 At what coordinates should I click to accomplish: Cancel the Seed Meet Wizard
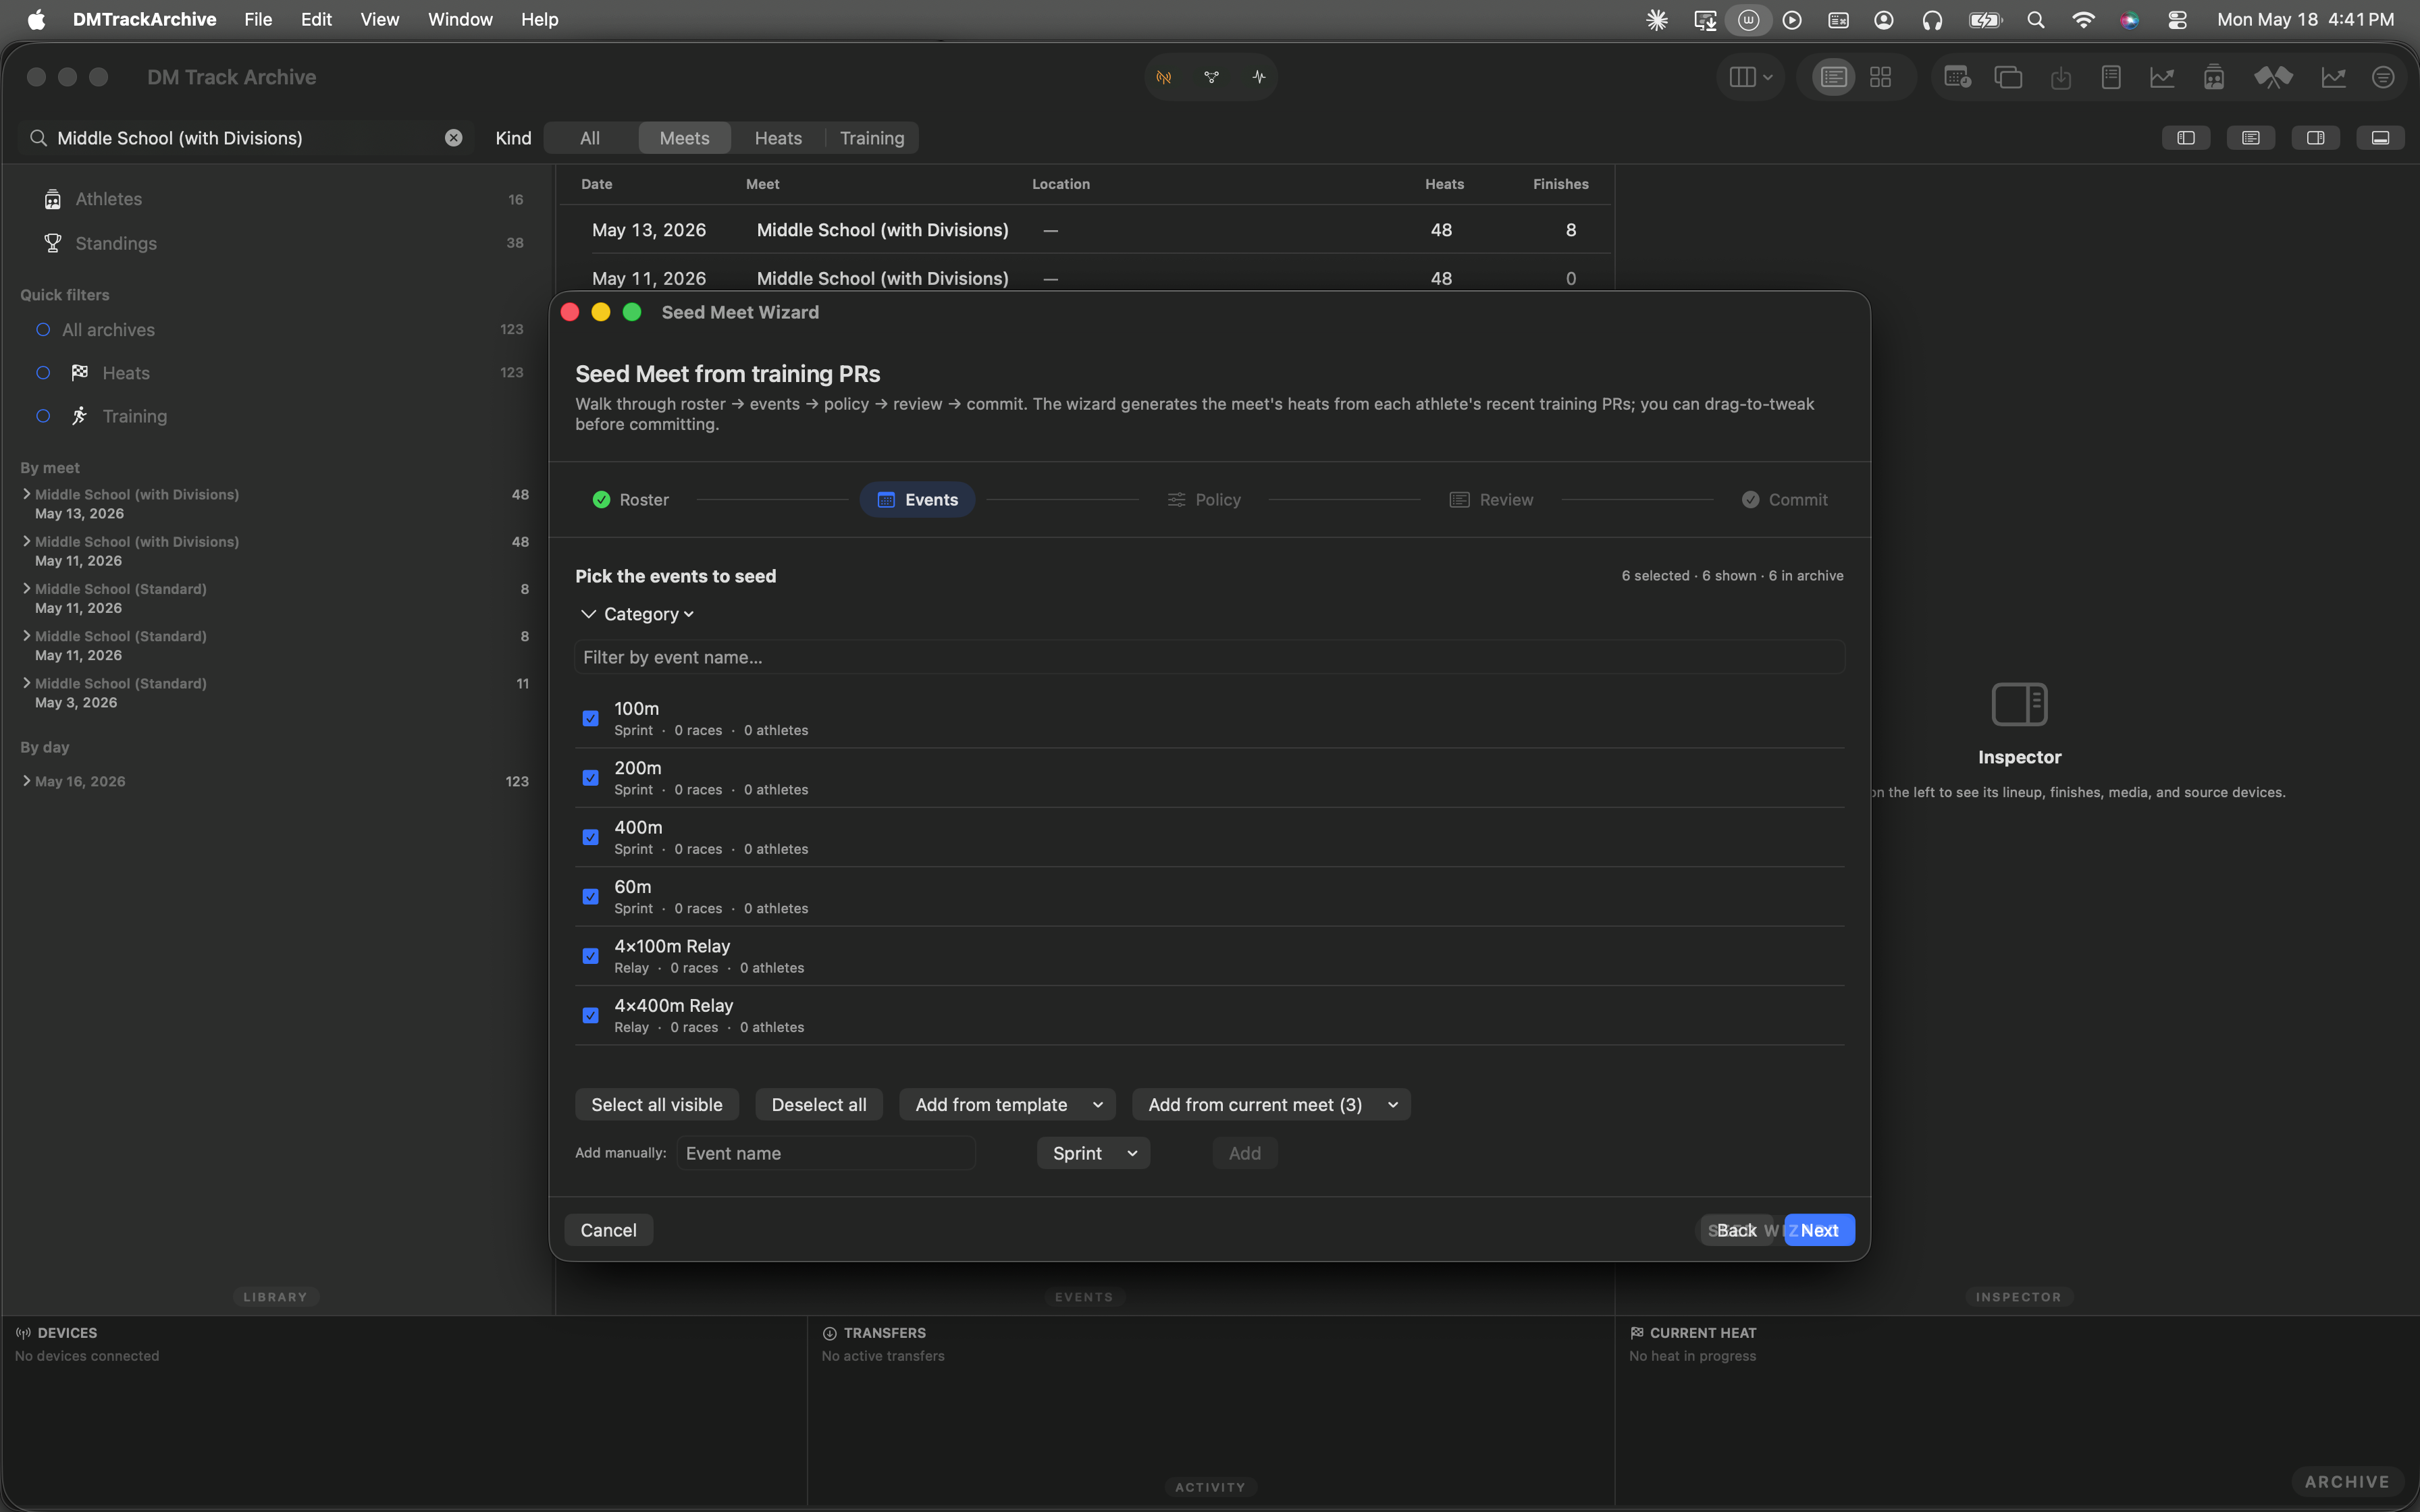pos(608,1230)
